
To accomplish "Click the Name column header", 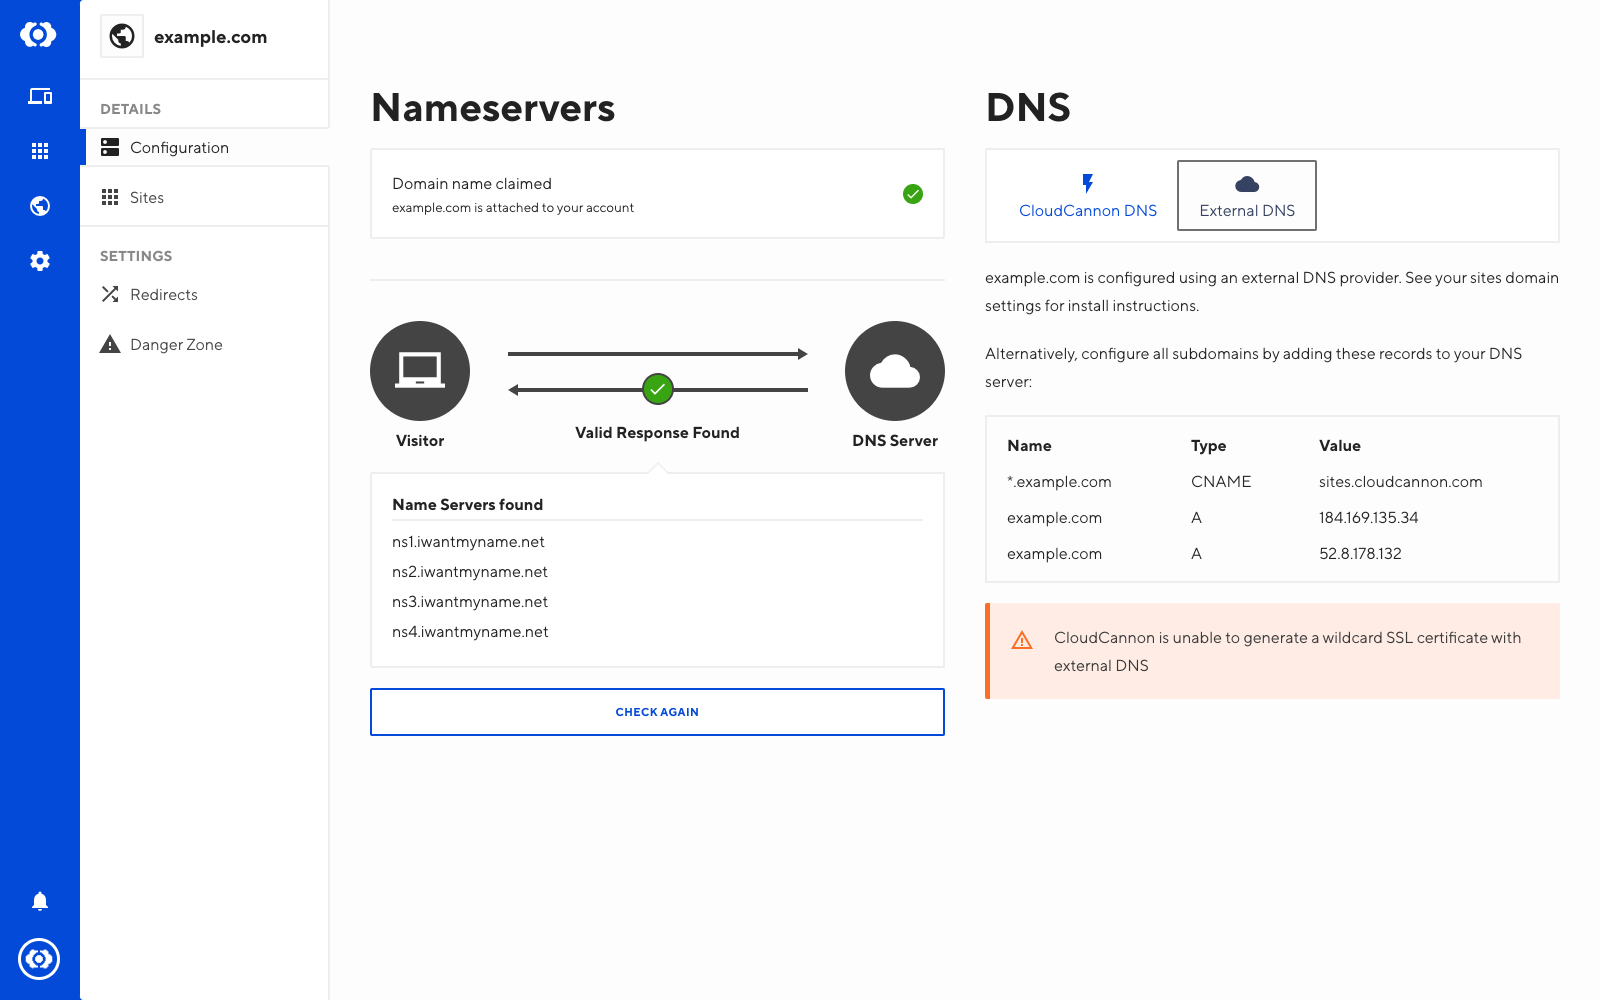I will [1029, 445].
